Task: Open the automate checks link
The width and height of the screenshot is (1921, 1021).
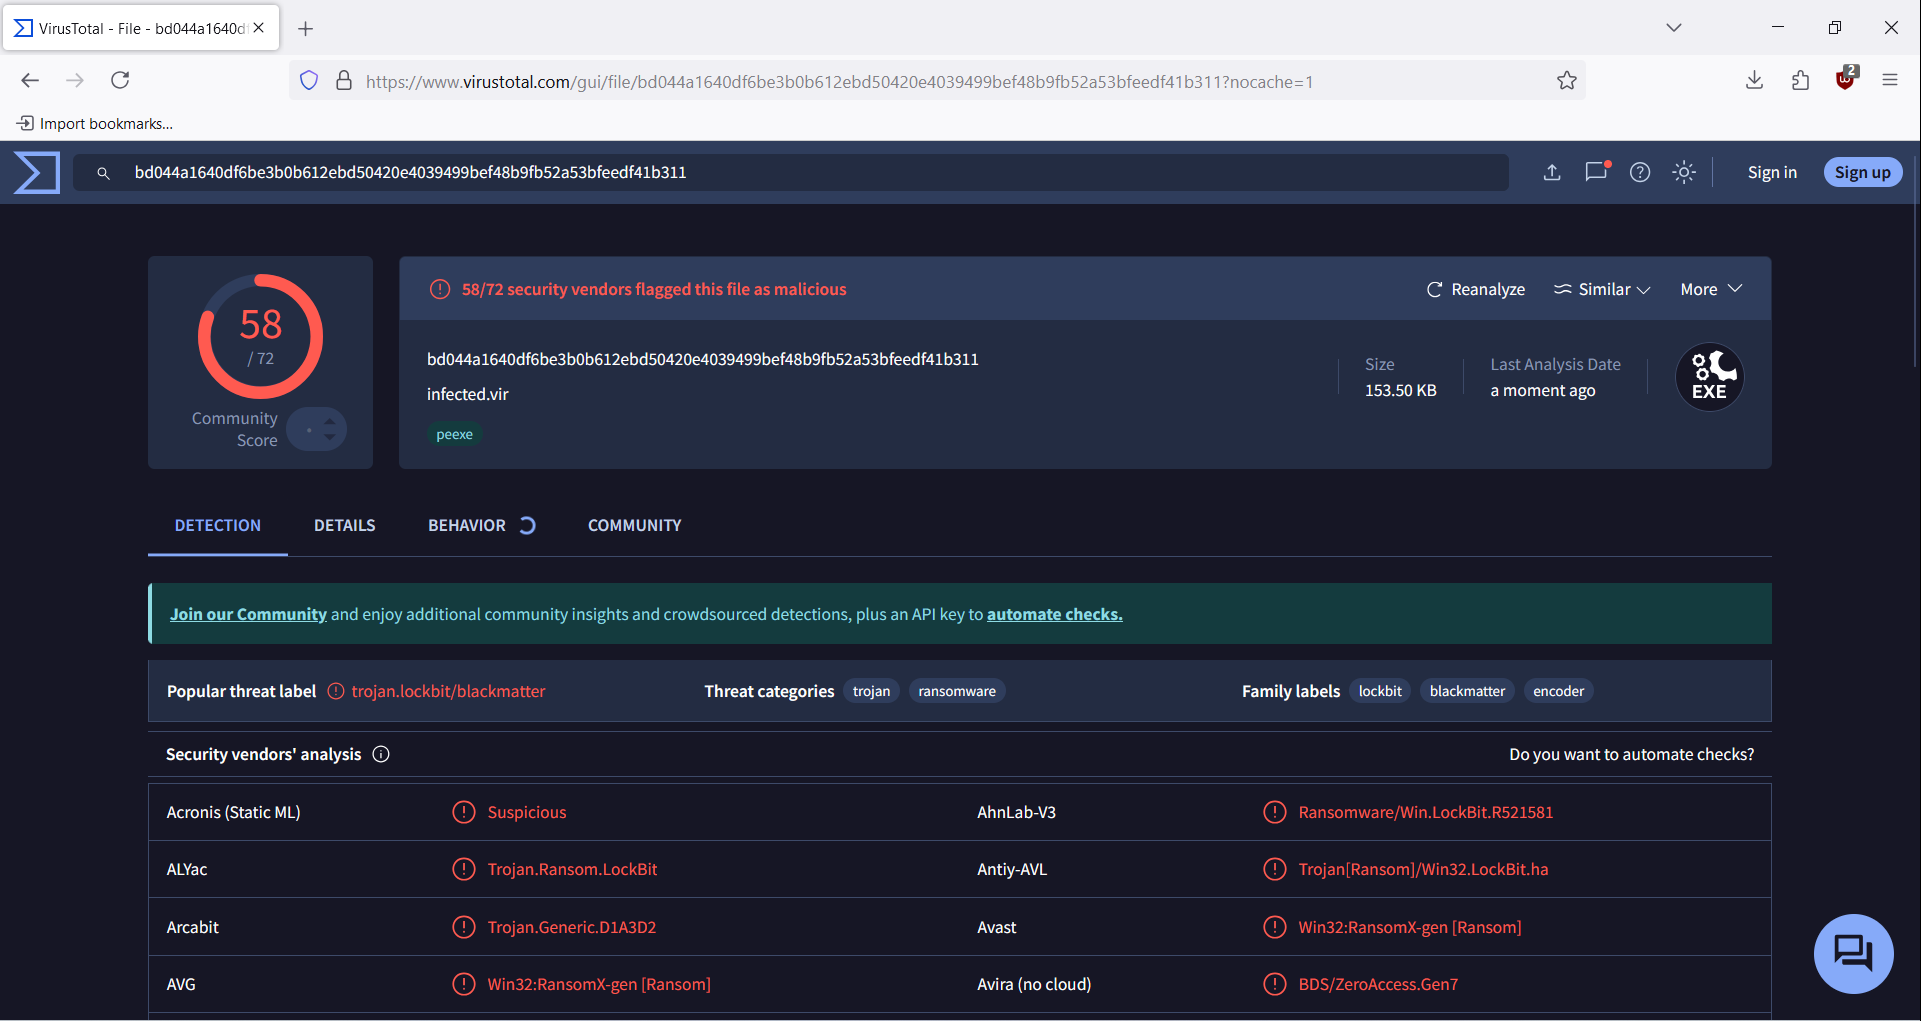Action: (x=1055, y=614)
